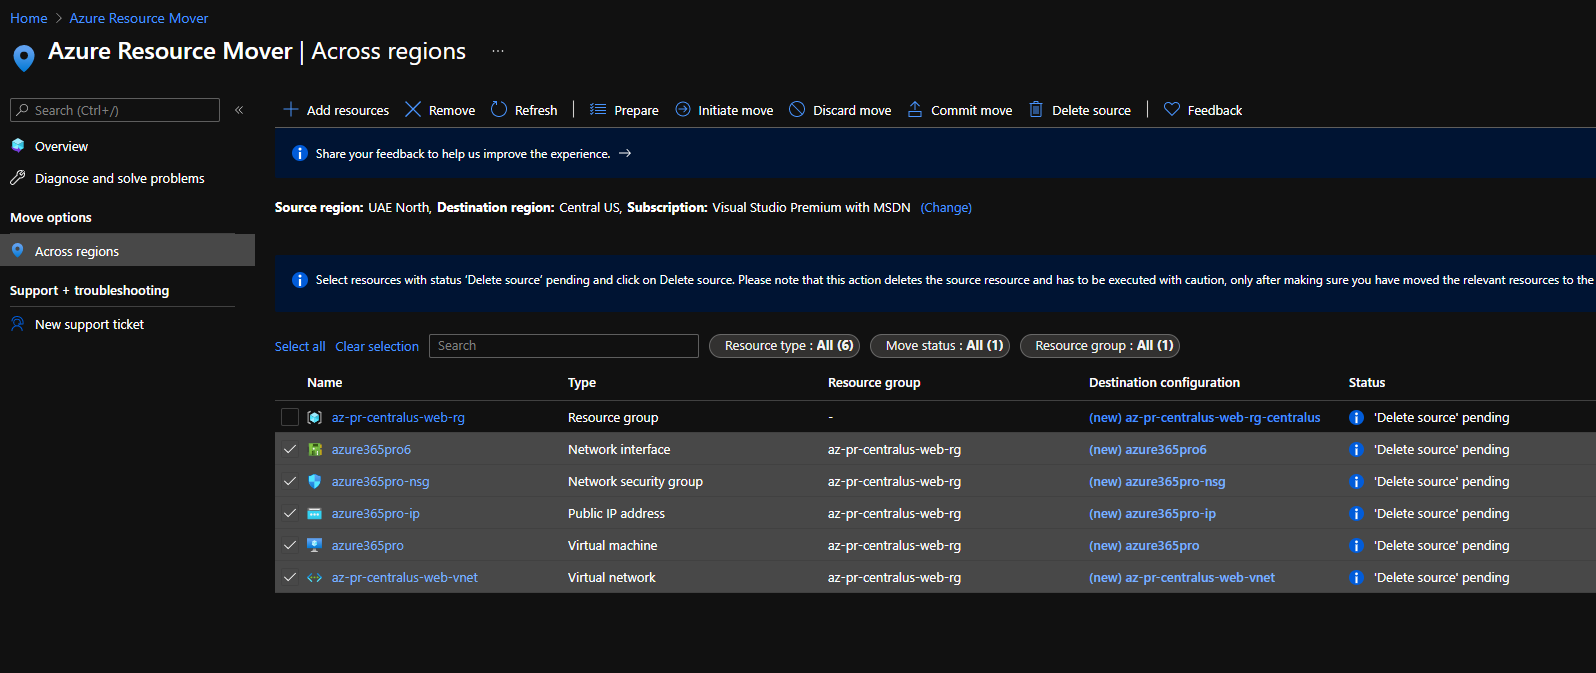Click status info icon for azure365pro-nsg row
The image size is (1596, 673).
point(1356,481)
